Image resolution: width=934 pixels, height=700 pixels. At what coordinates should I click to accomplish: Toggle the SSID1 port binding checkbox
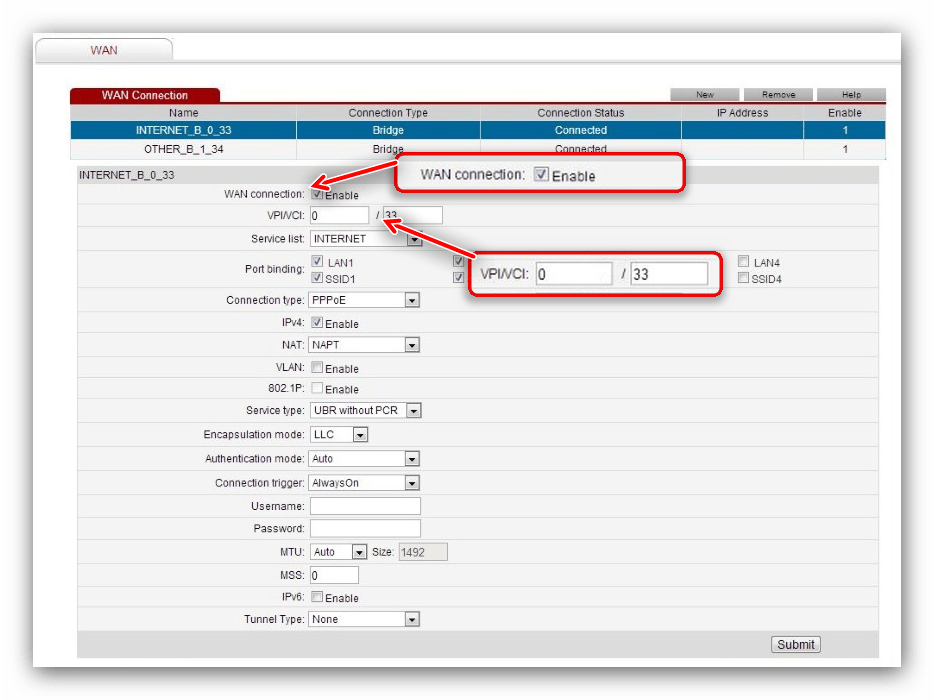[x=317, y=278]
